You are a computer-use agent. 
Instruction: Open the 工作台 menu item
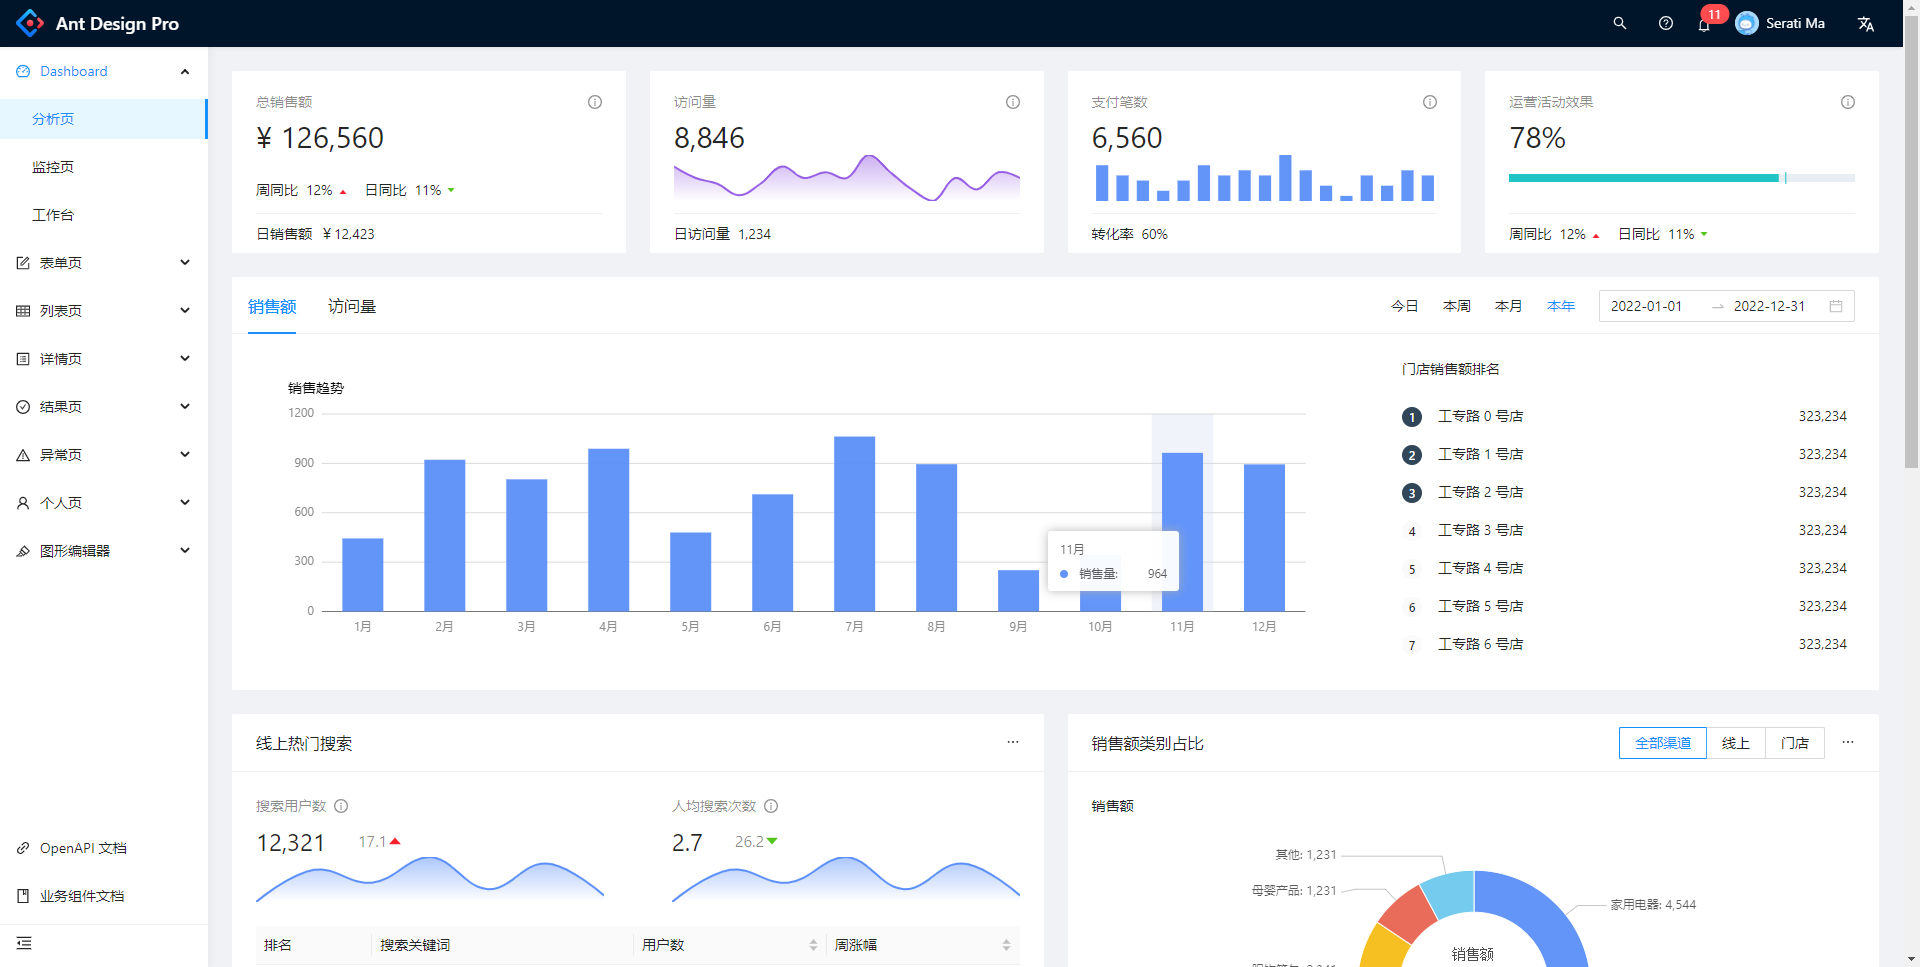point(104,215)
